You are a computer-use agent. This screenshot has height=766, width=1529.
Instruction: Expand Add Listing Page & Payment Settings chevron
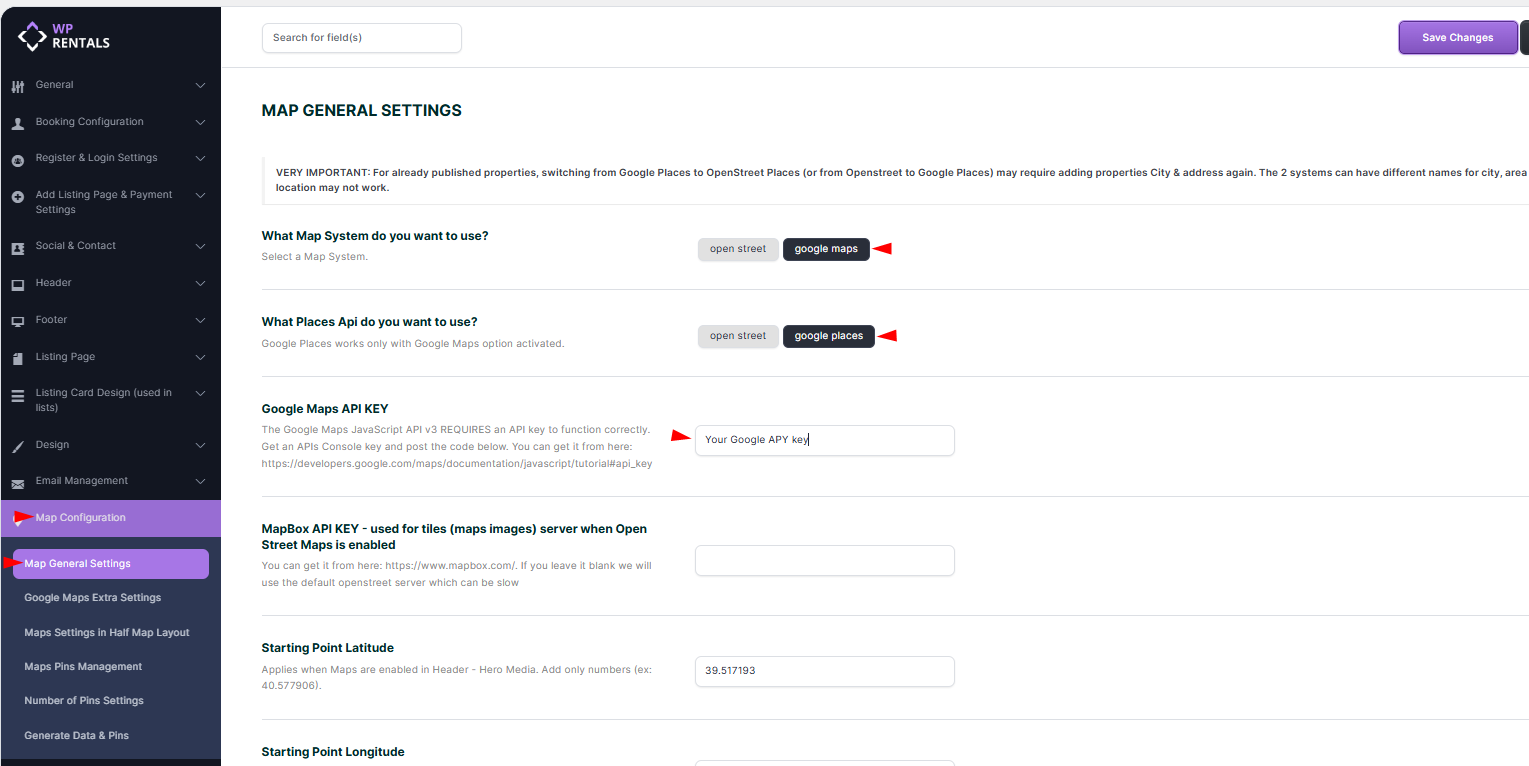coord(200,196)
